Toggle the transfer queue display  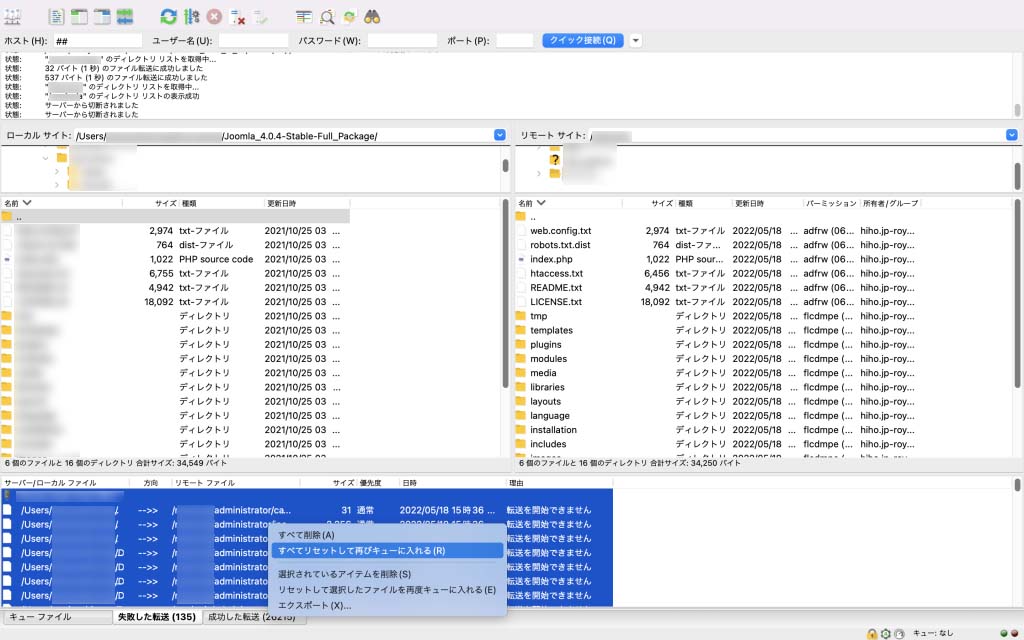point(125,16)
